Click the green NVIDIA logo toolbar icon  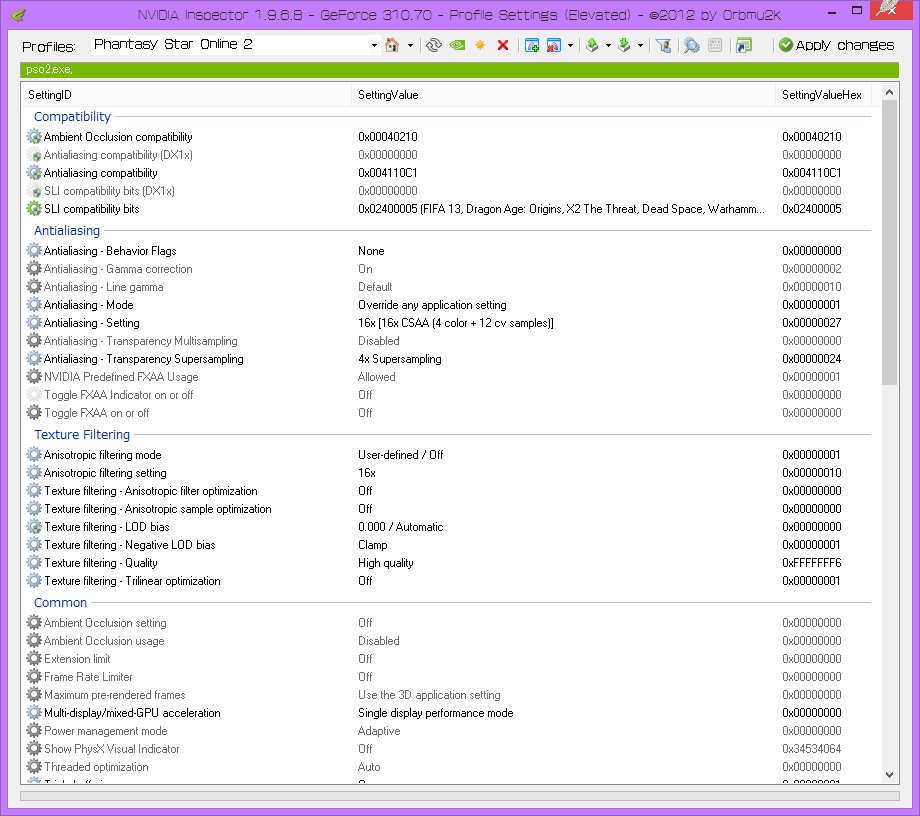point(457,45)
